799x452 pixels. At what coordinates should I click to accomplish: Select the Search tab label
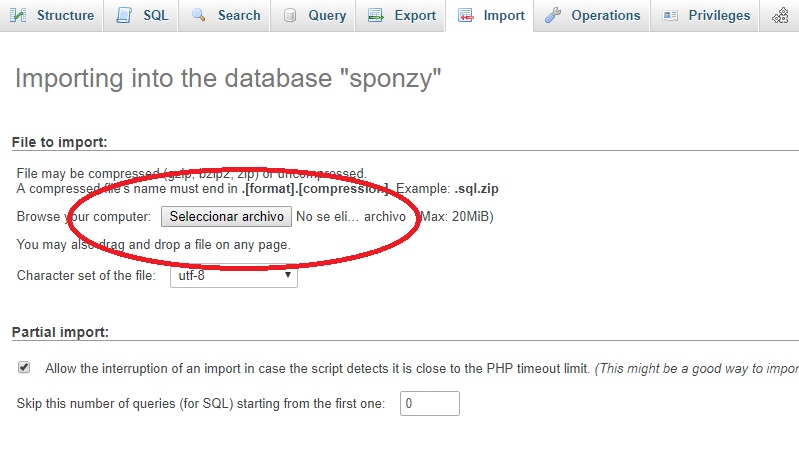tap(239, 16)
